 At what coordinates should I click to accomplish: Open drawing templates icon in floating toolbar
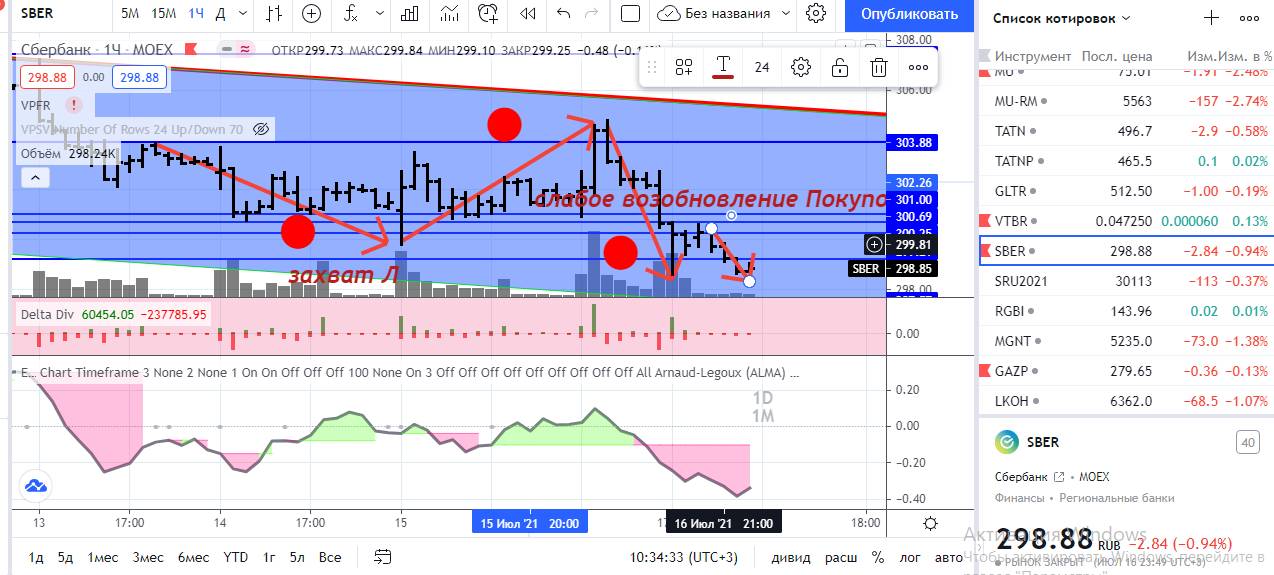[x=684, y=67]
